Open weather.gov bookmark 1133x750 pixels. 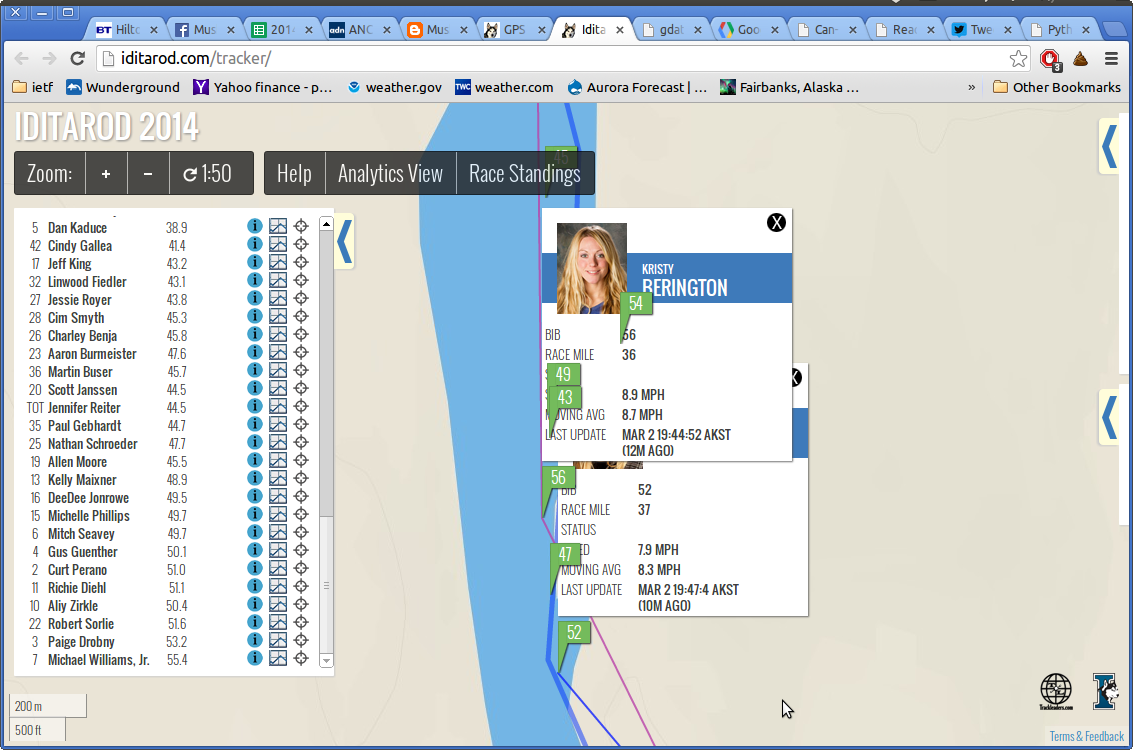click(395, 87)
